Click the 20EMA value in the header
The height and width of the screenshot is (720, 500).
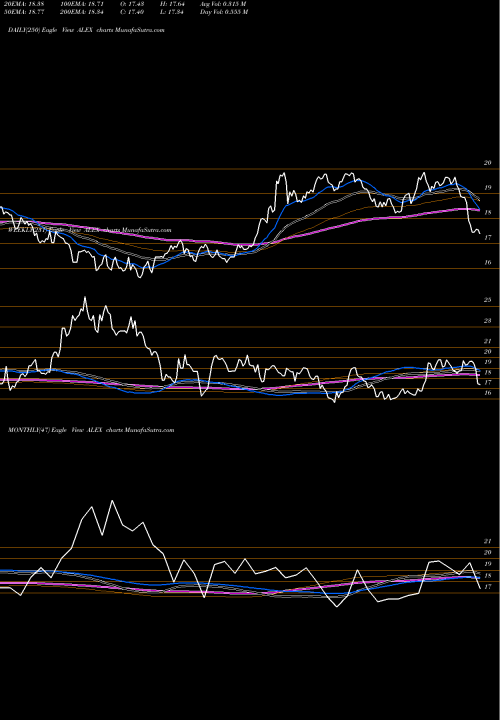22,4
